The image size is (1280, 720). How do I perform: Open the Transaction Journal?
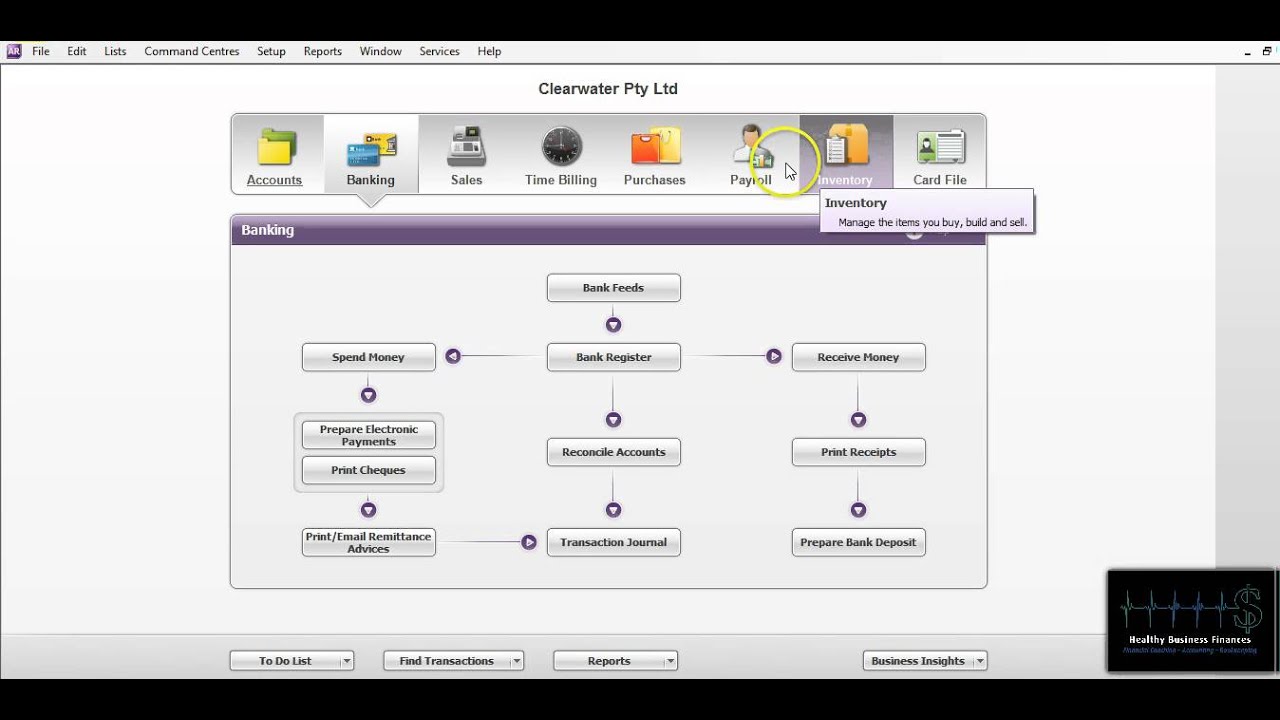click(x=614, y=542)
